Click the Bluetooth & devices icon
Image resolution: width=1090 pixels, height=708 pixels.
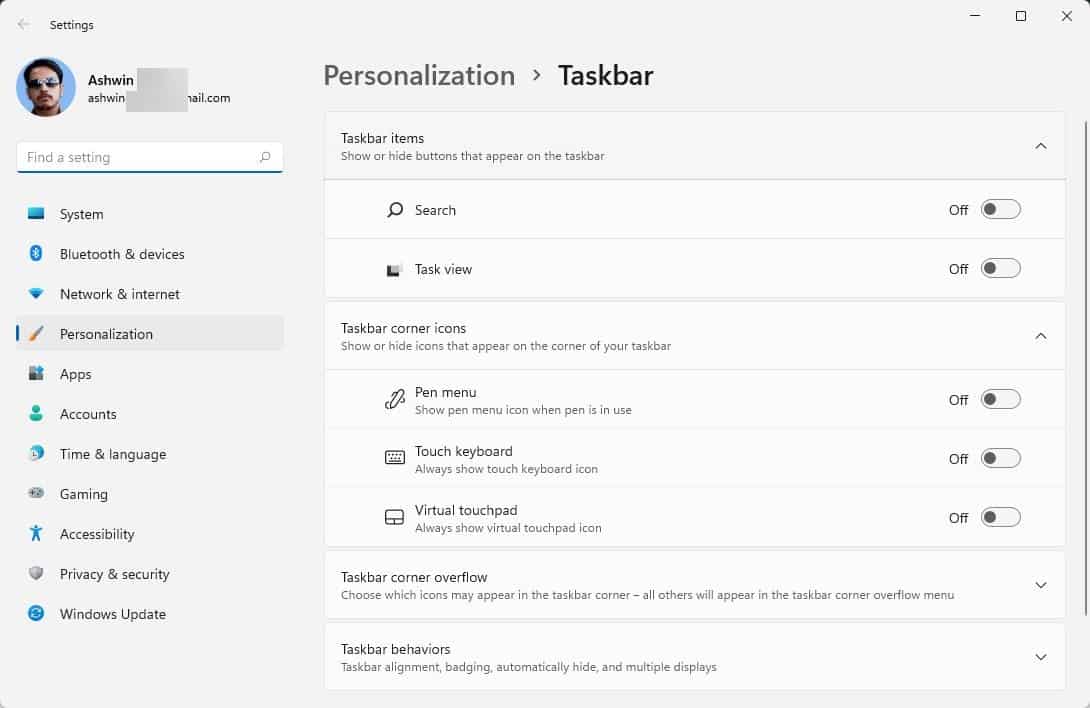coord(37,254)
